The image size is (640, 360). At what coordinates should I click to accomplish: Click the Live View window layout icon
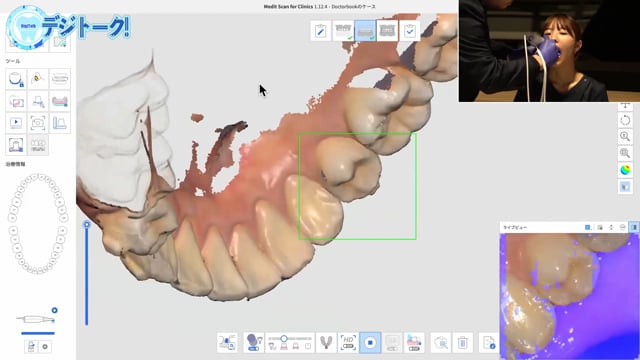[600, 227]
